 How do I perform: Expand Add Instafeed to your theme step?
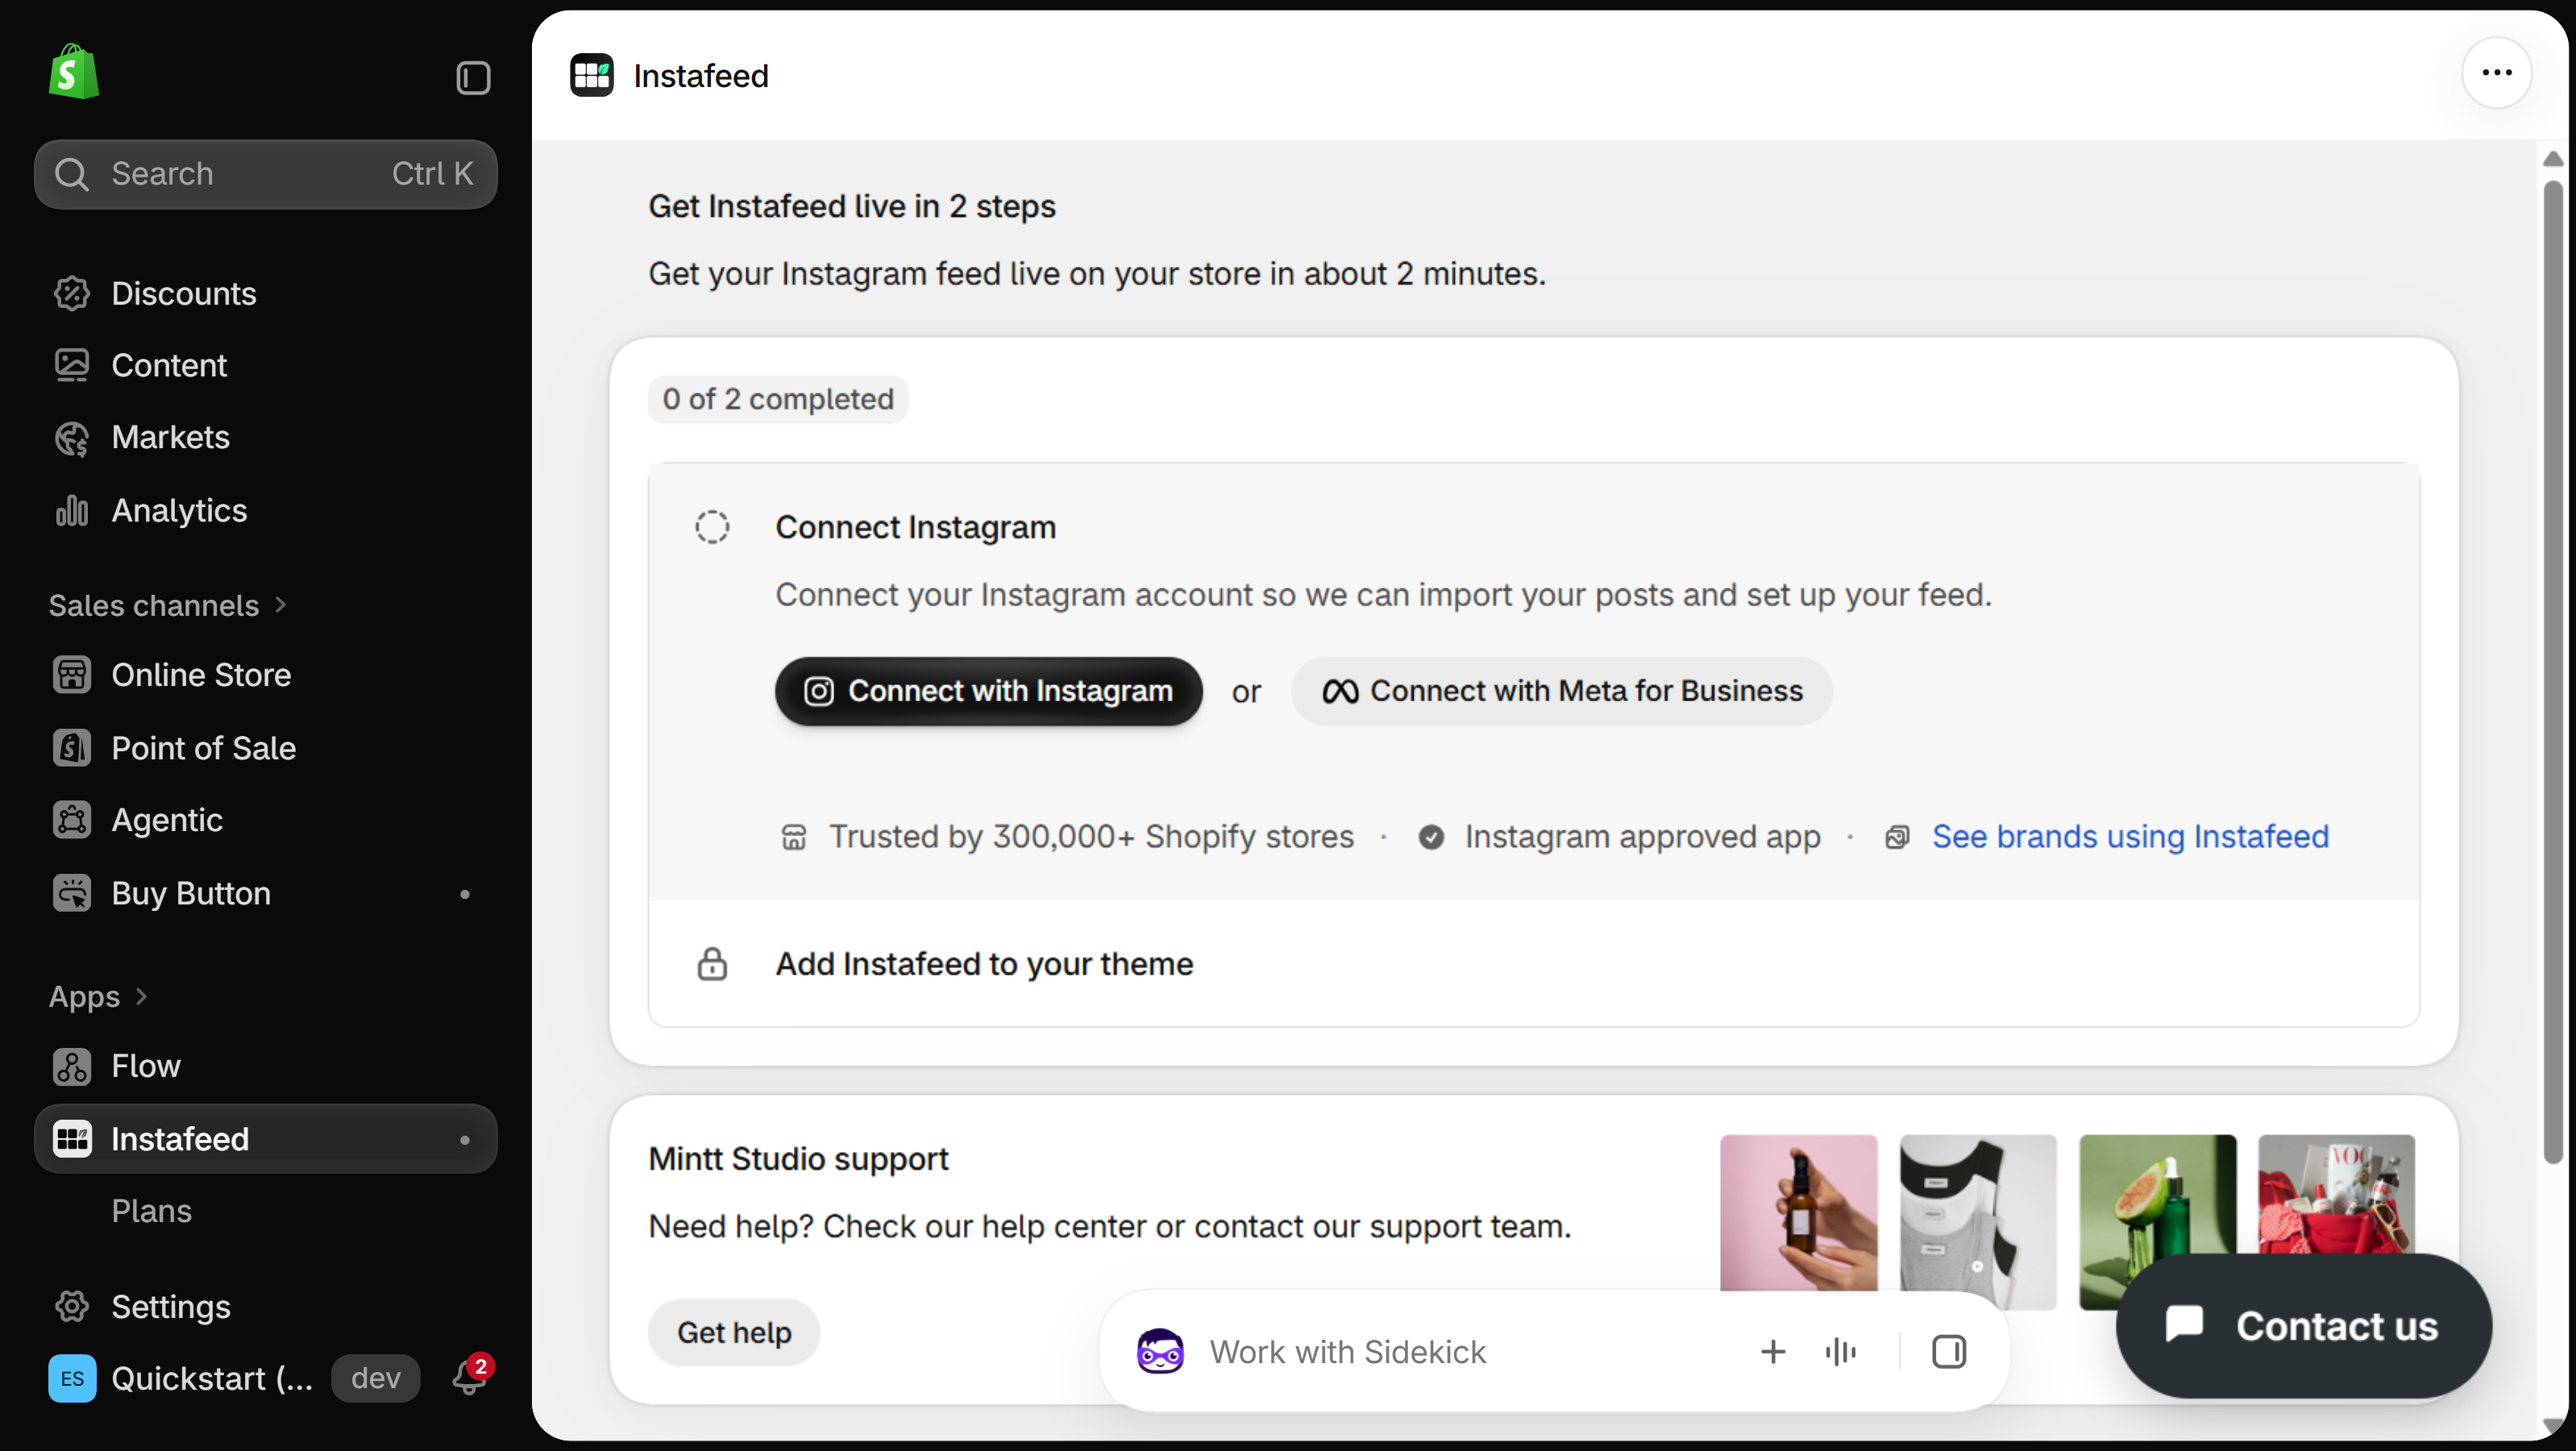1534,964
